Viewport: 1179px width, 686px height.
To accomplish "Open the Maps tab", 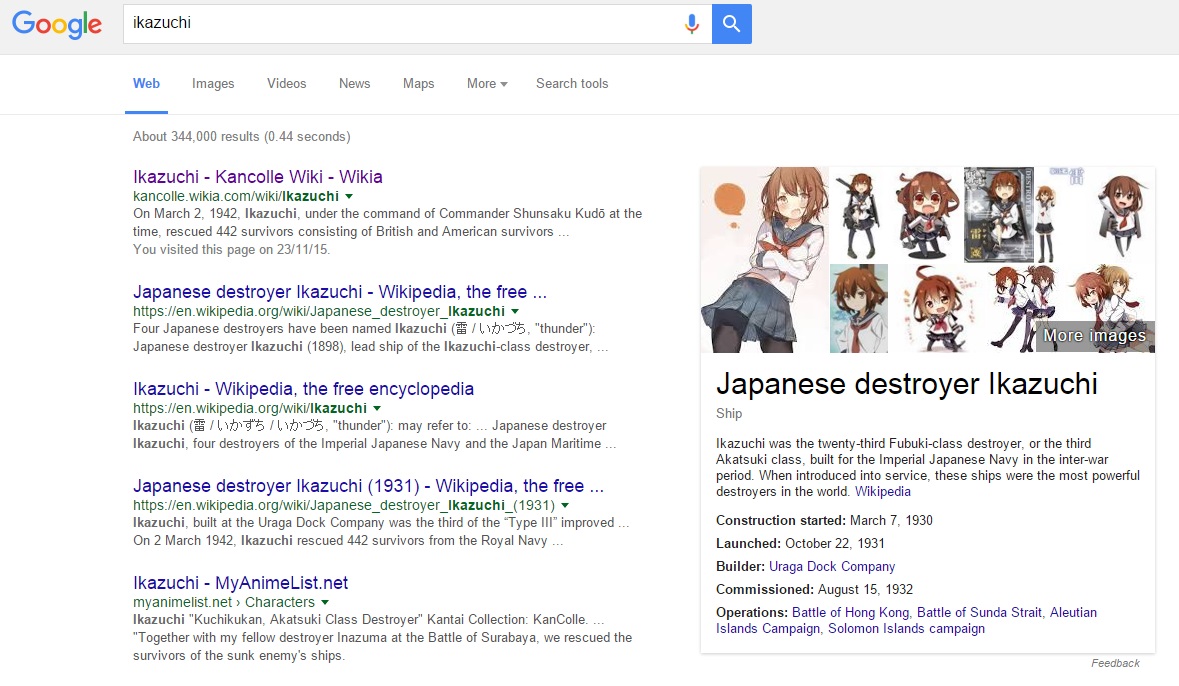I will (418, 83).
